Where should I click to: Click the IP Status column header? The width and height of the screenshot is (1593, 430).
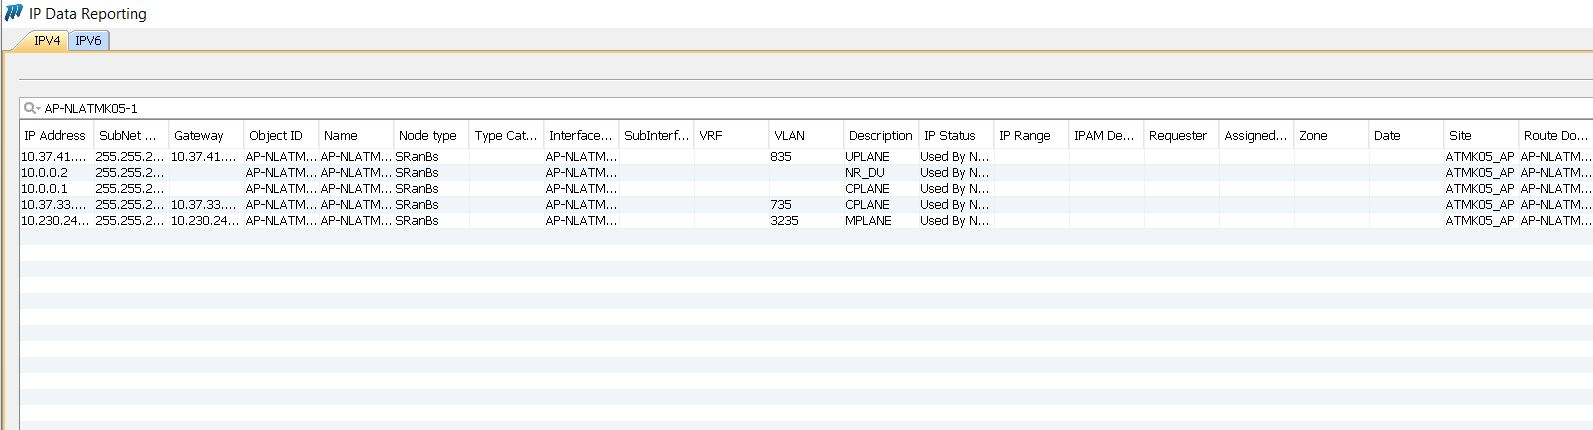(x=949, y=135)
